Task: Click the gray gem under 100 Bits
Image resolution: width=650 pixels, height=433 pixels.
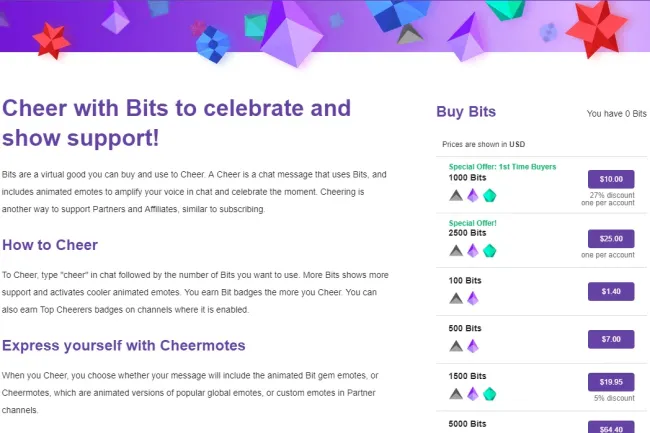Action: pos(456,298)
